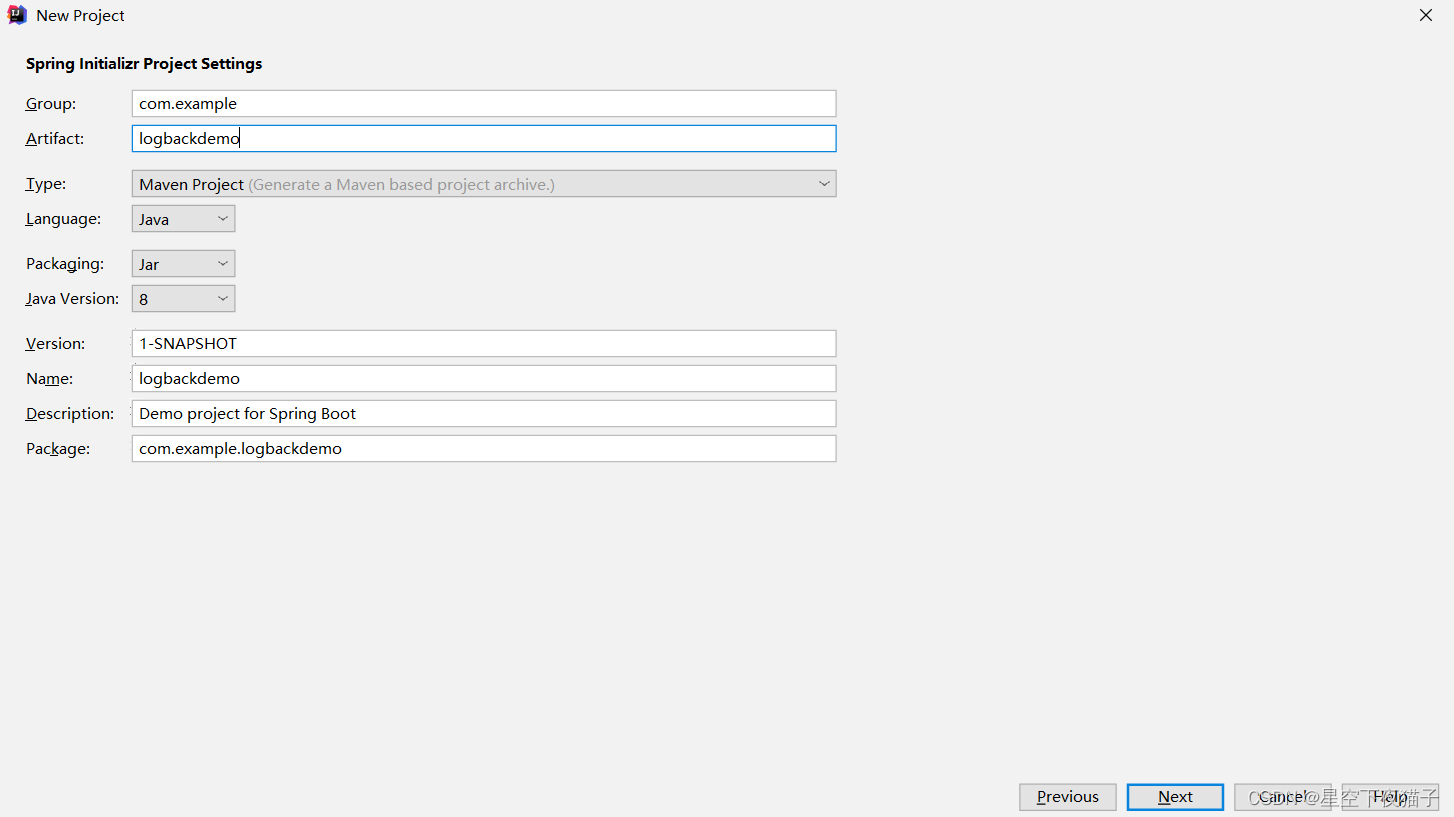Click the IntelliJ IDEA icon in title bar
The image size is (1454, 817).
(17, 15)
